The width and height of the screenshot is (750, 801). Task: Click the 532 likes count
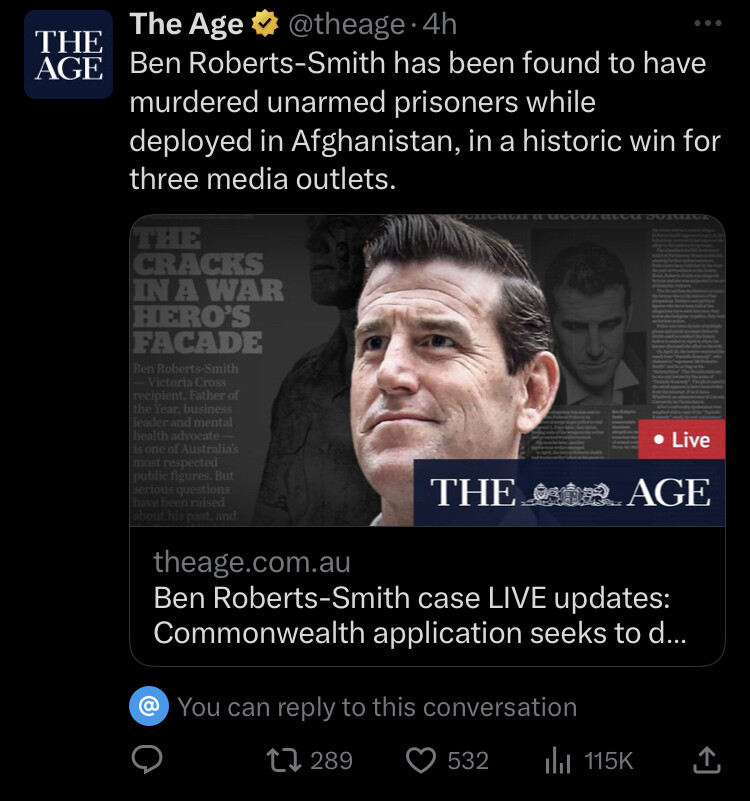coord(467,761)
